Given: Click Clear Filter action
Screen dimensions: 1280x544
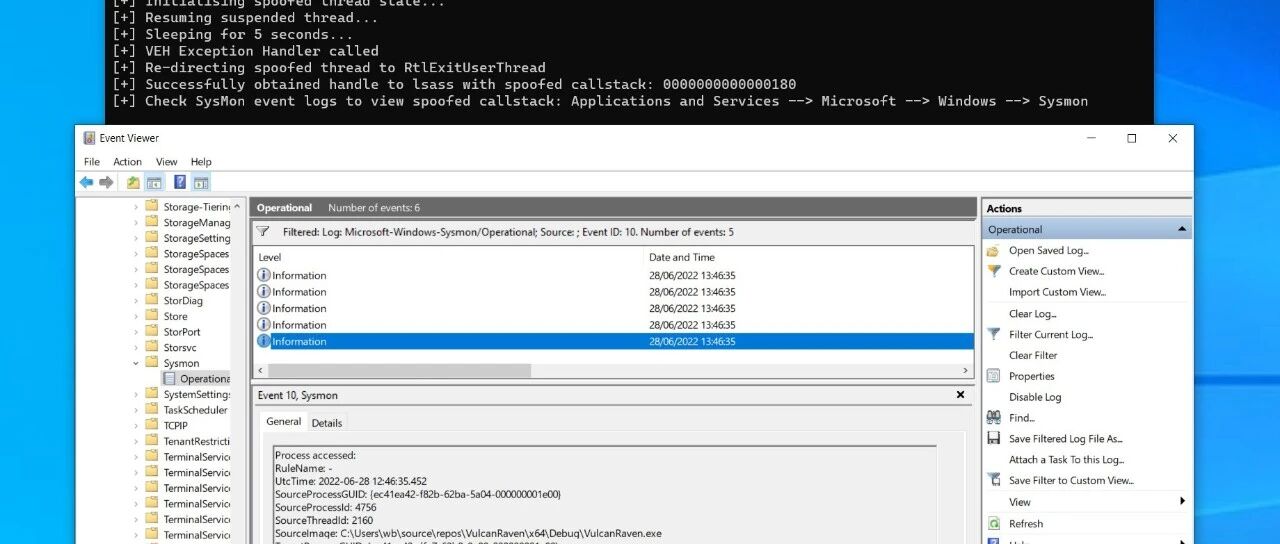Looking at the screenshot, I should 1033,355.
